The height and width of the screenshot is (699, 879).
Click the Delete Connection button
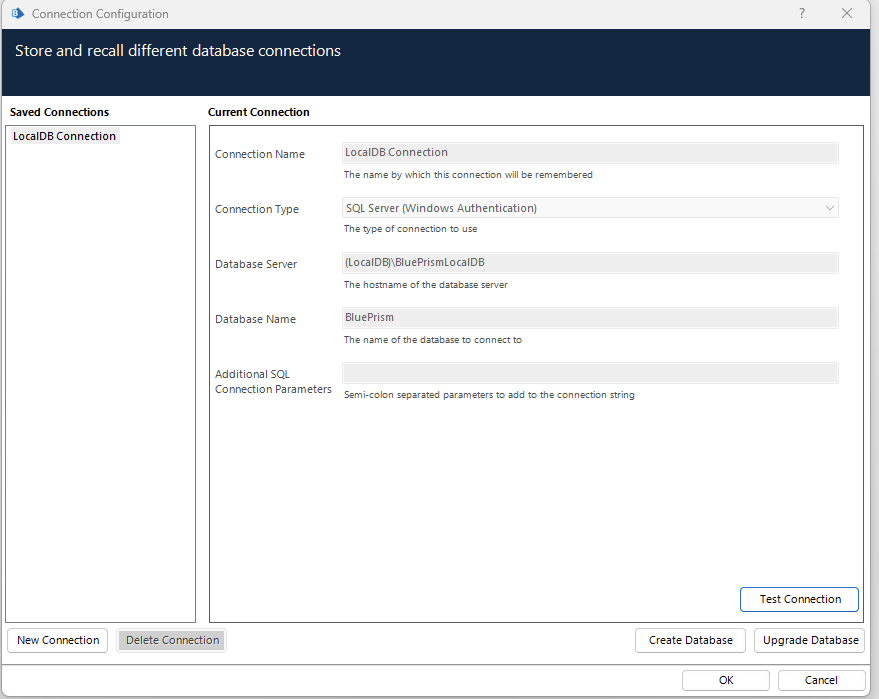[x=172, y=640]
